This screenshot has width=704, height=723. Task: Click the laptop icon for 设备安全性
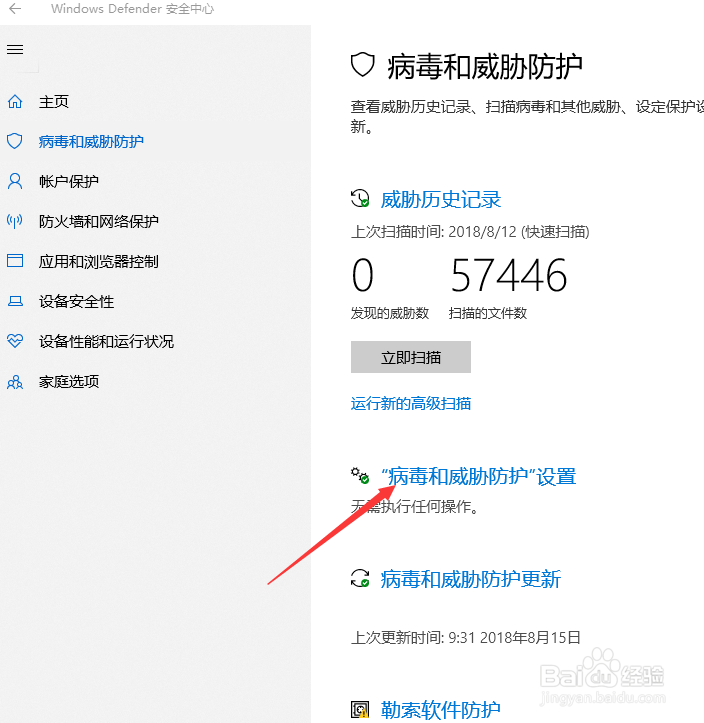pos(15,302)
